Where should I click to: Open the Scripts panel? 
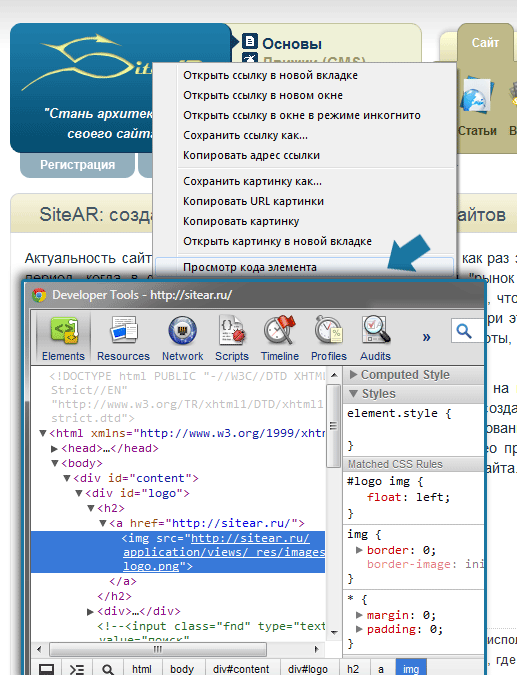click(232, 338)
